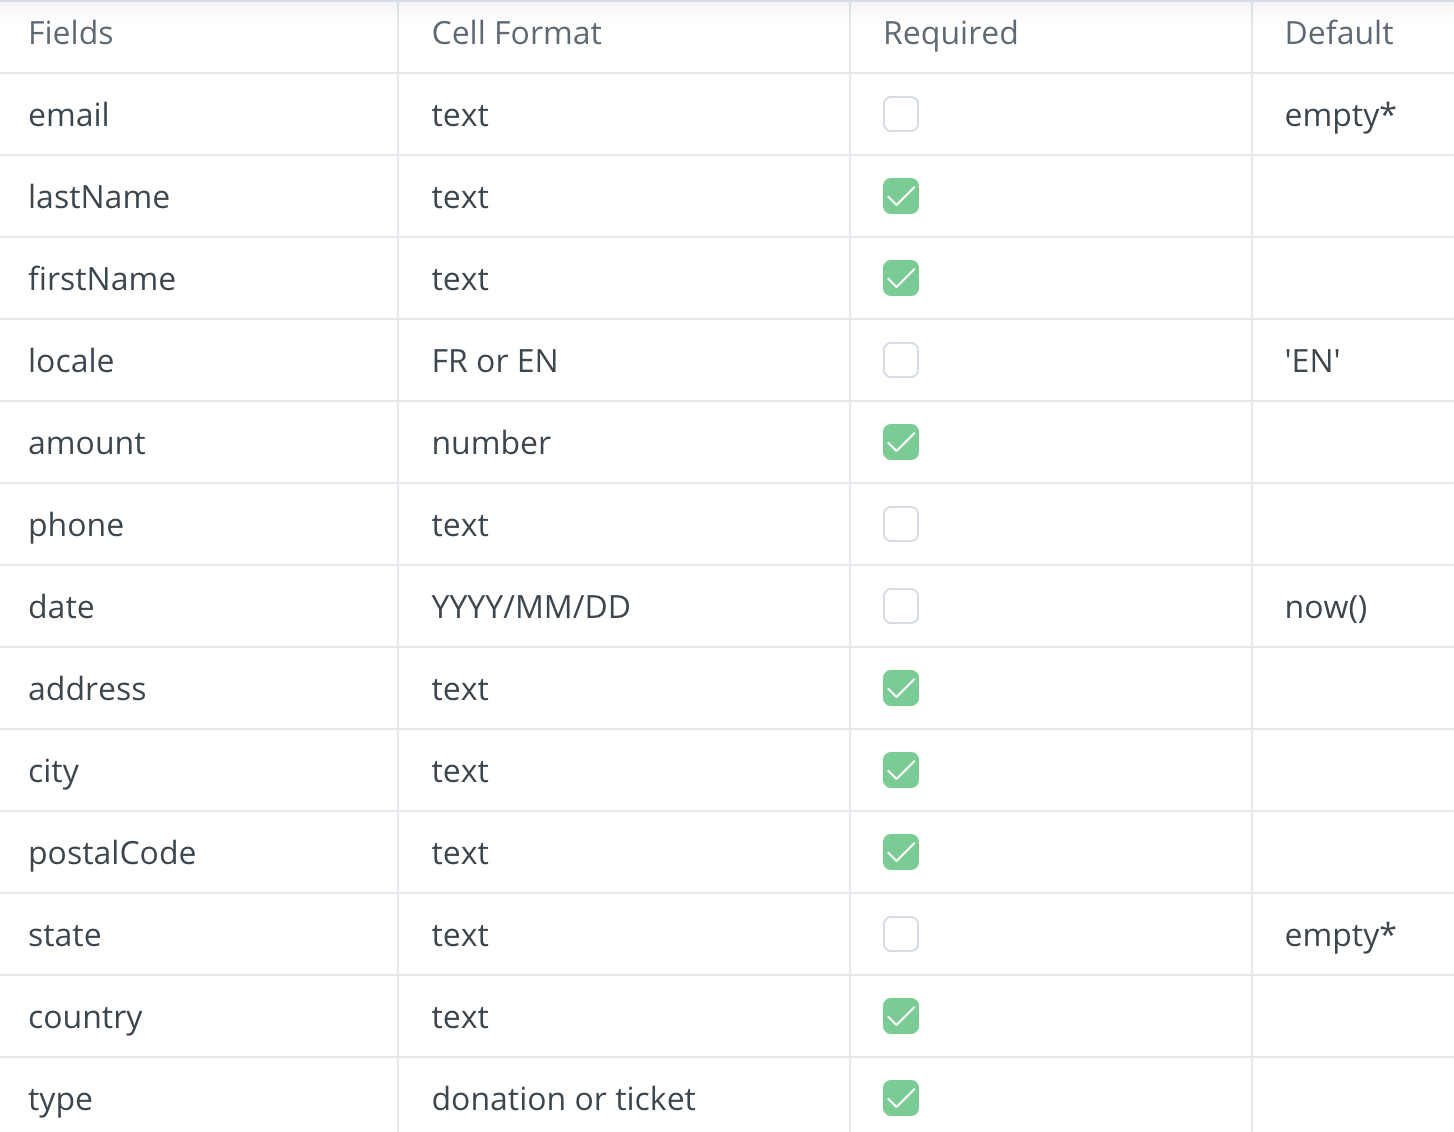Tick the date required checkbox

(900, 607)
